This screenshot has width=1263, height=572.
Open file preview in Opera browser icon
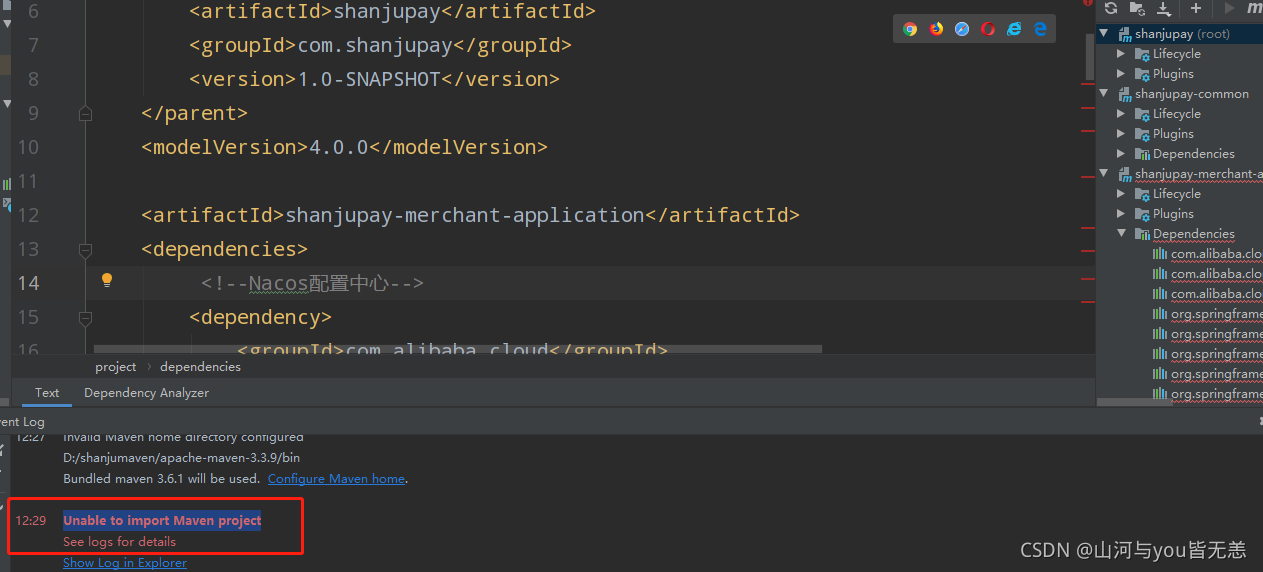[988, 29]
